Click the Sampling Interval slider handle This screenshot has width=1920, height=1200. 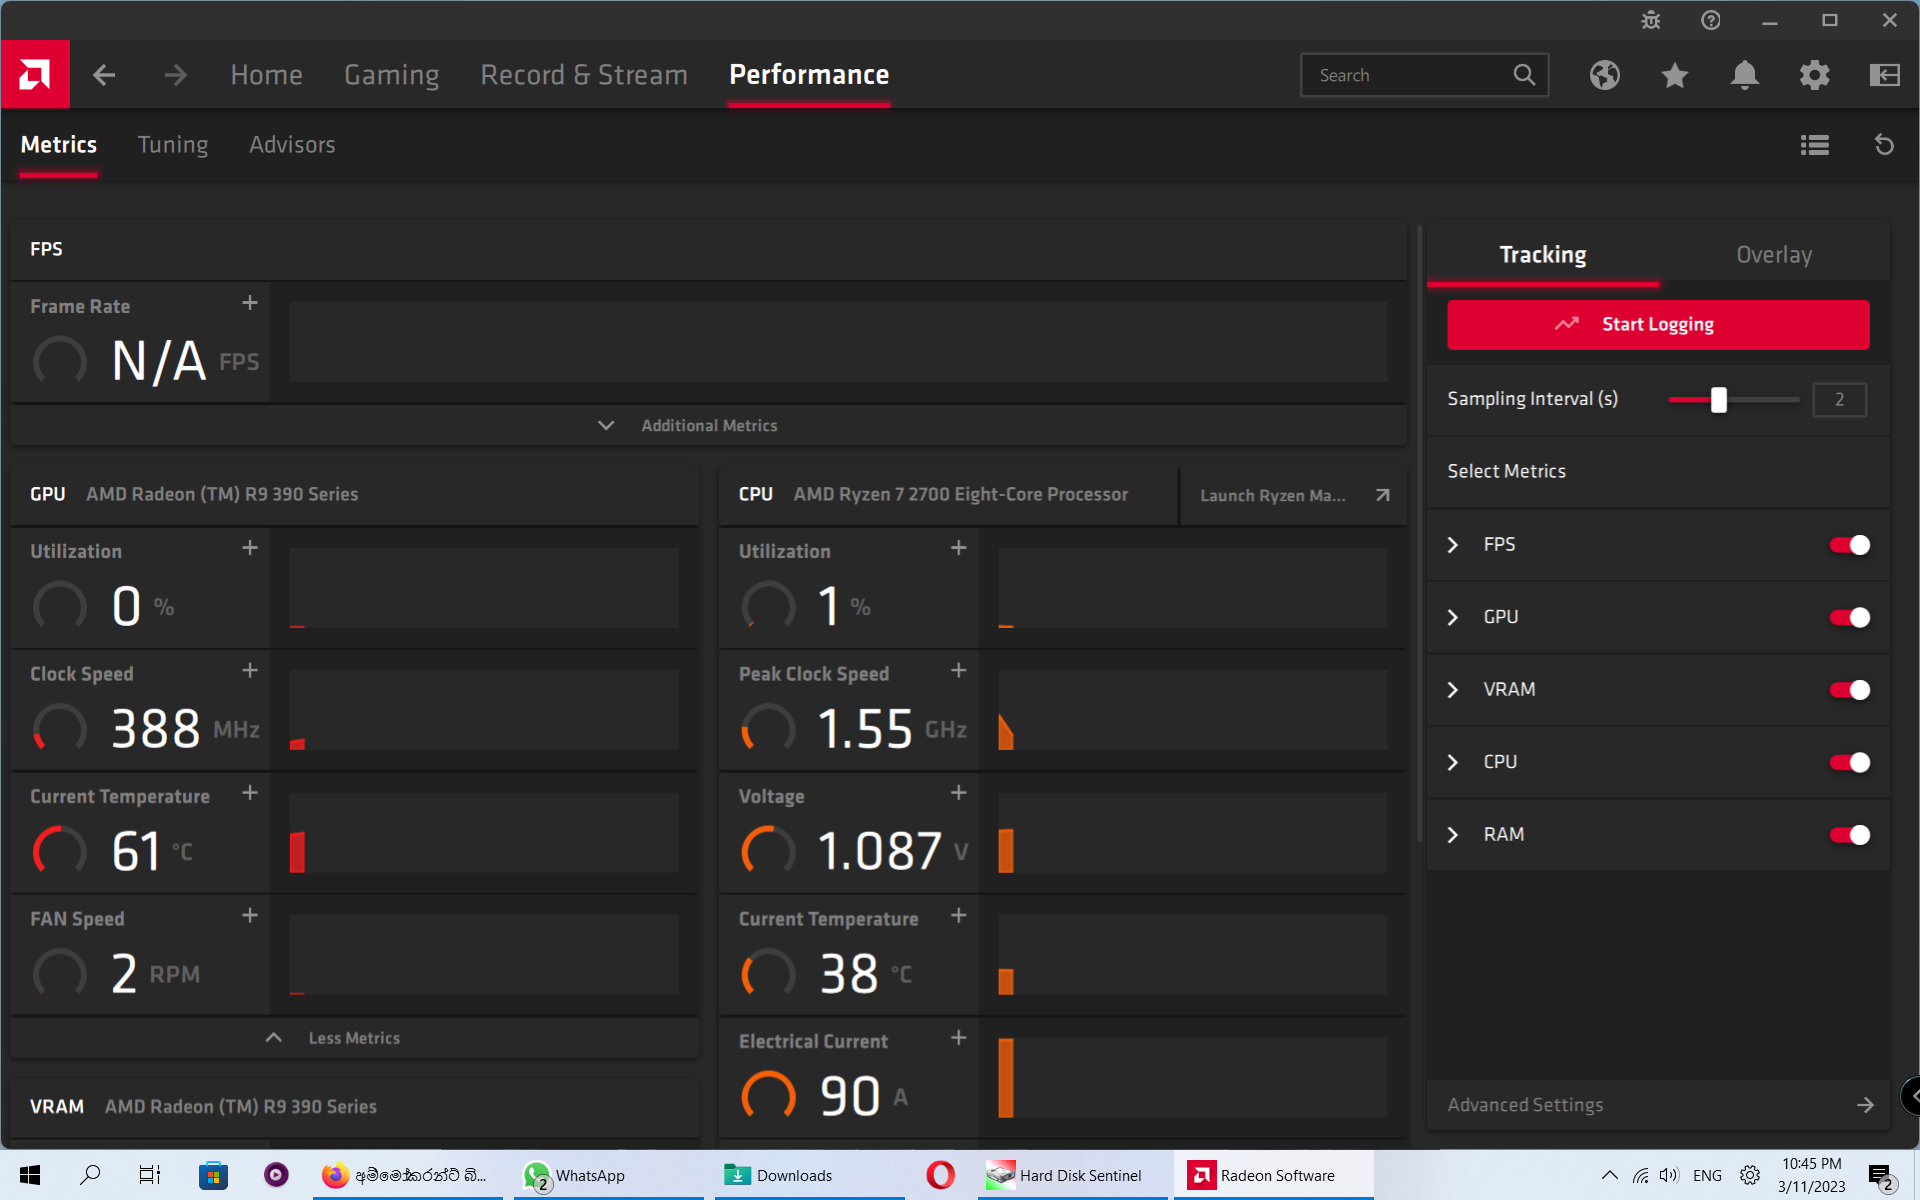1719,400
